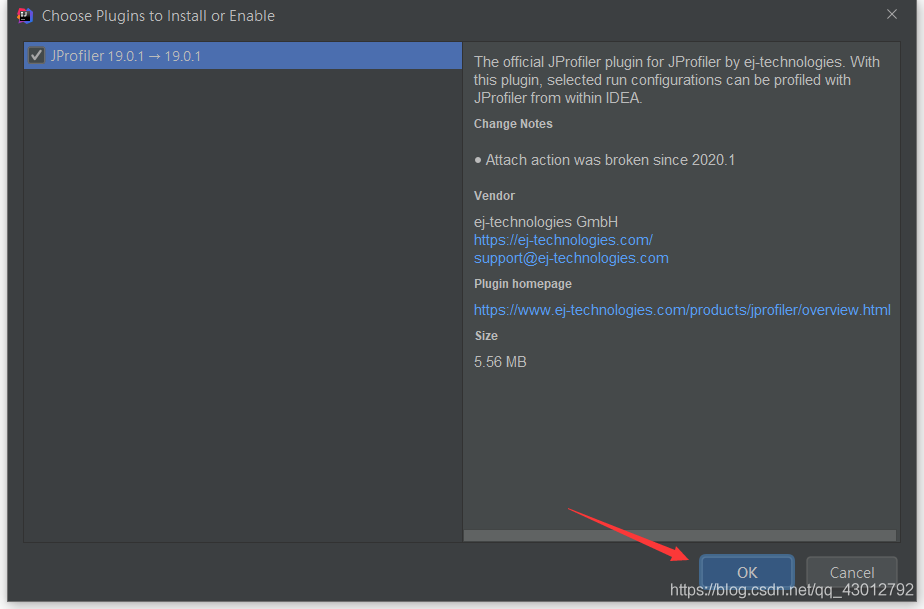Click empty area below JProfiler in plugin list
The width and height of the screenshot is (924, 609).
[x=242, y=300]
